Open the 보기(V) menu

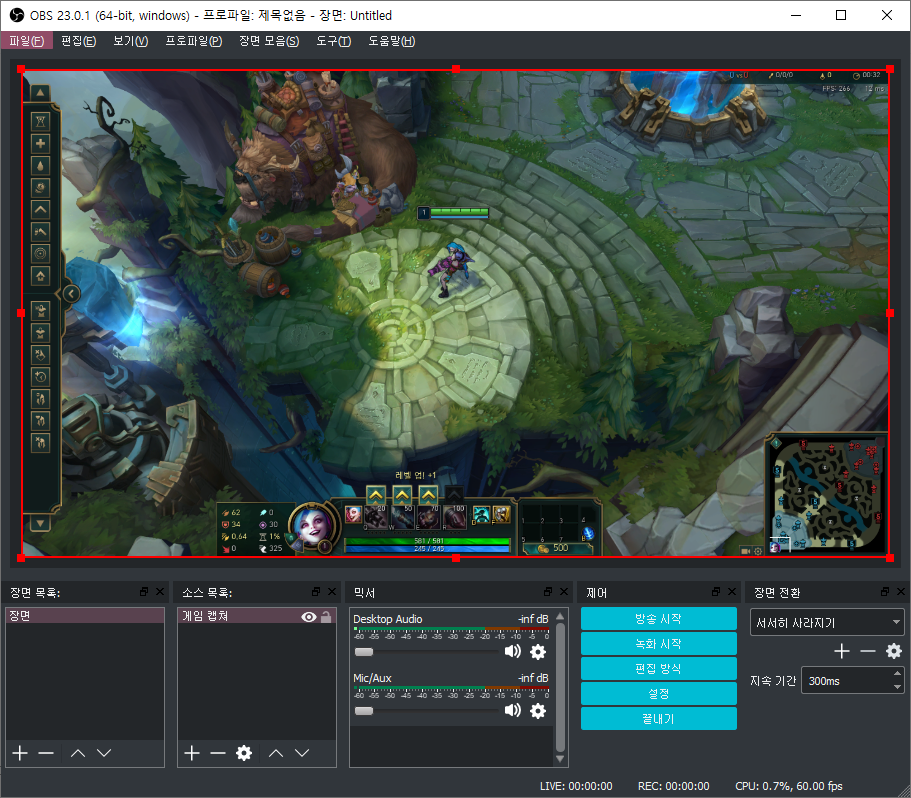click(131, 41)
